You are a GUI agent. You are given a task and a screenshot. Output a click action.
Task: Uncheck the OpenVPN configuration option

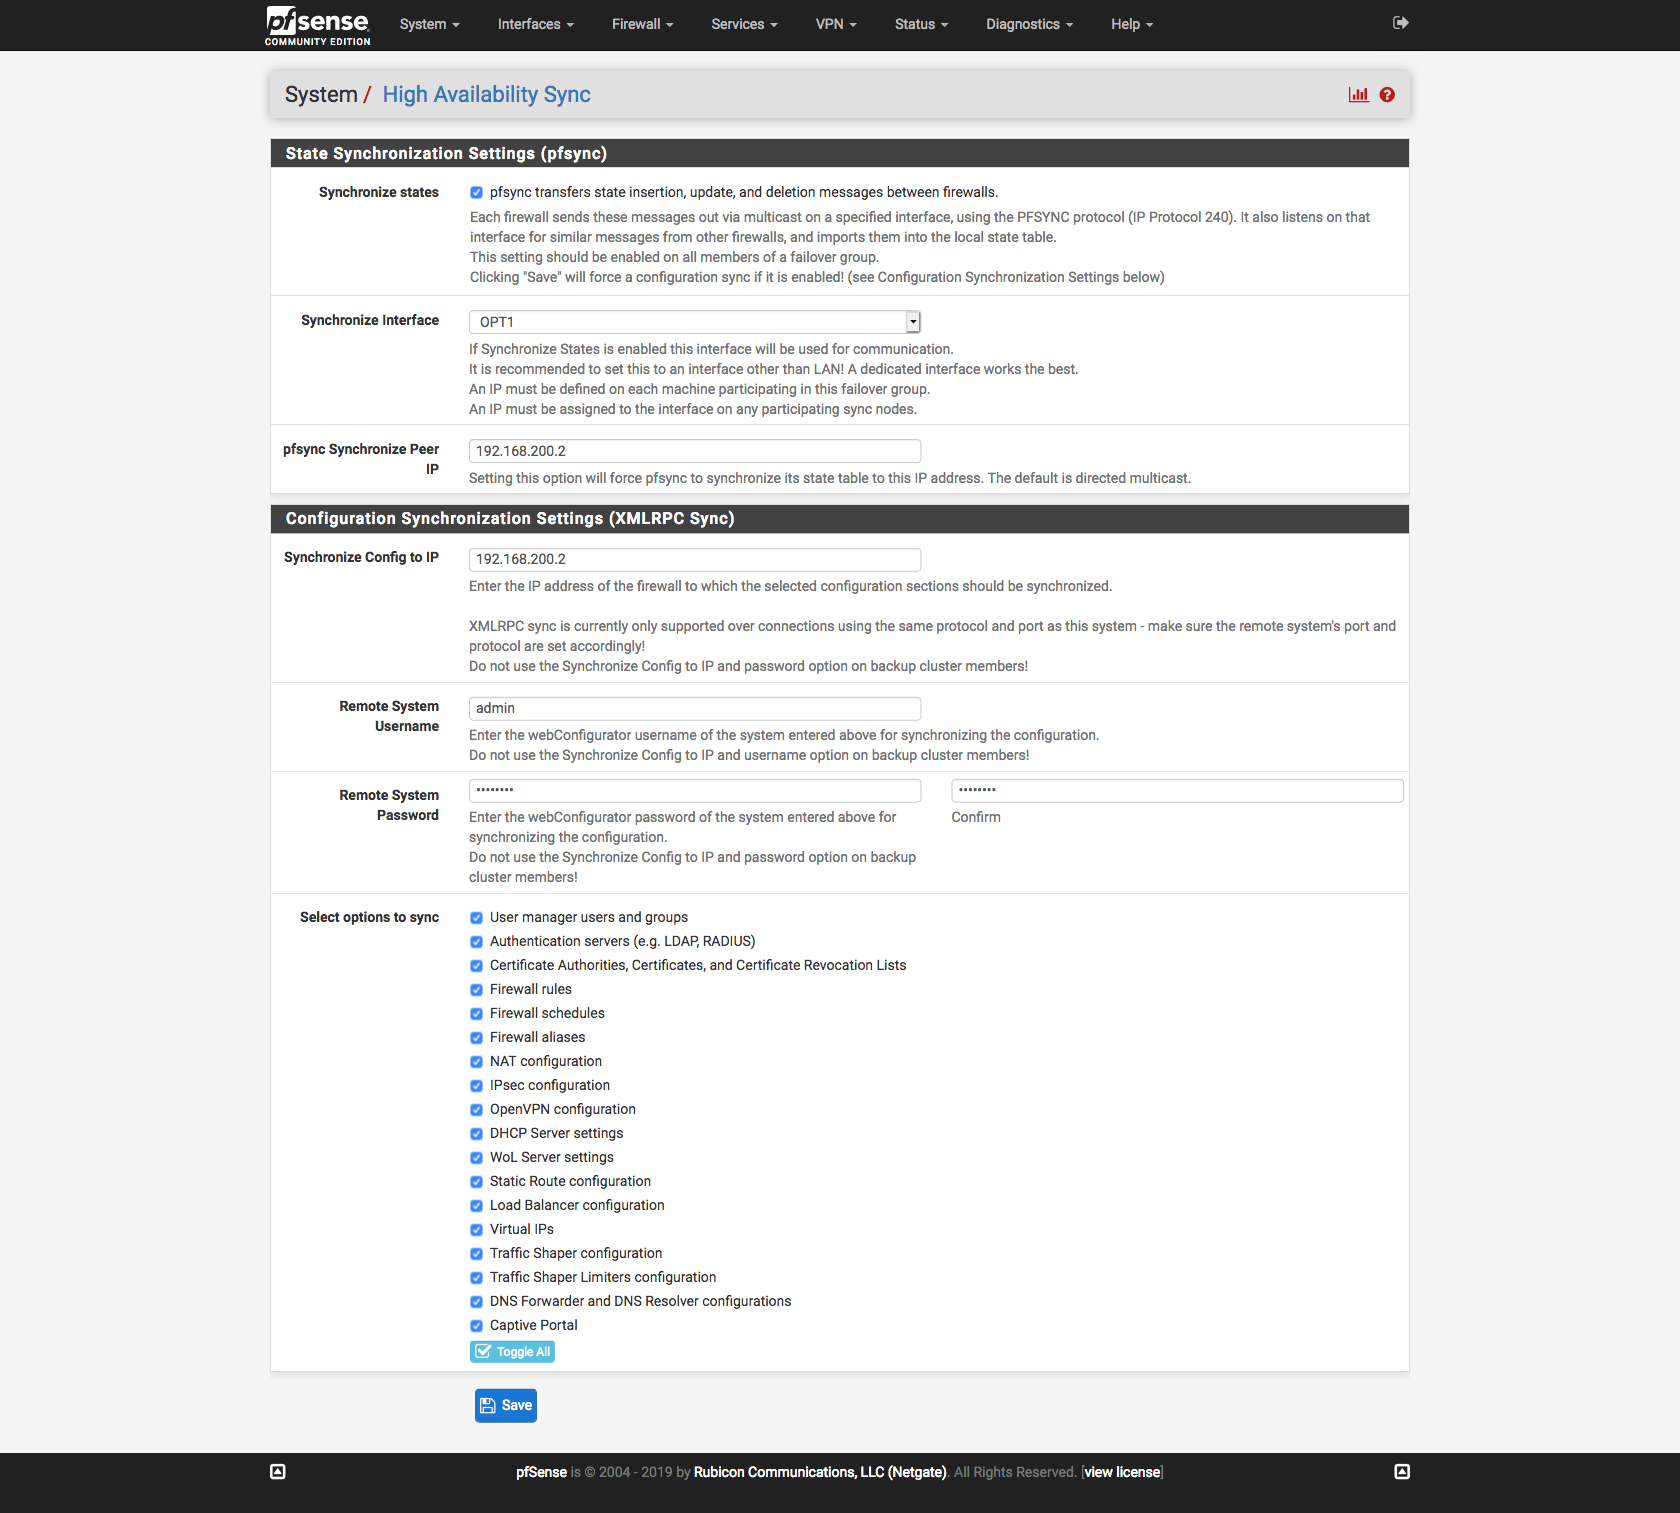(477, 1110)
